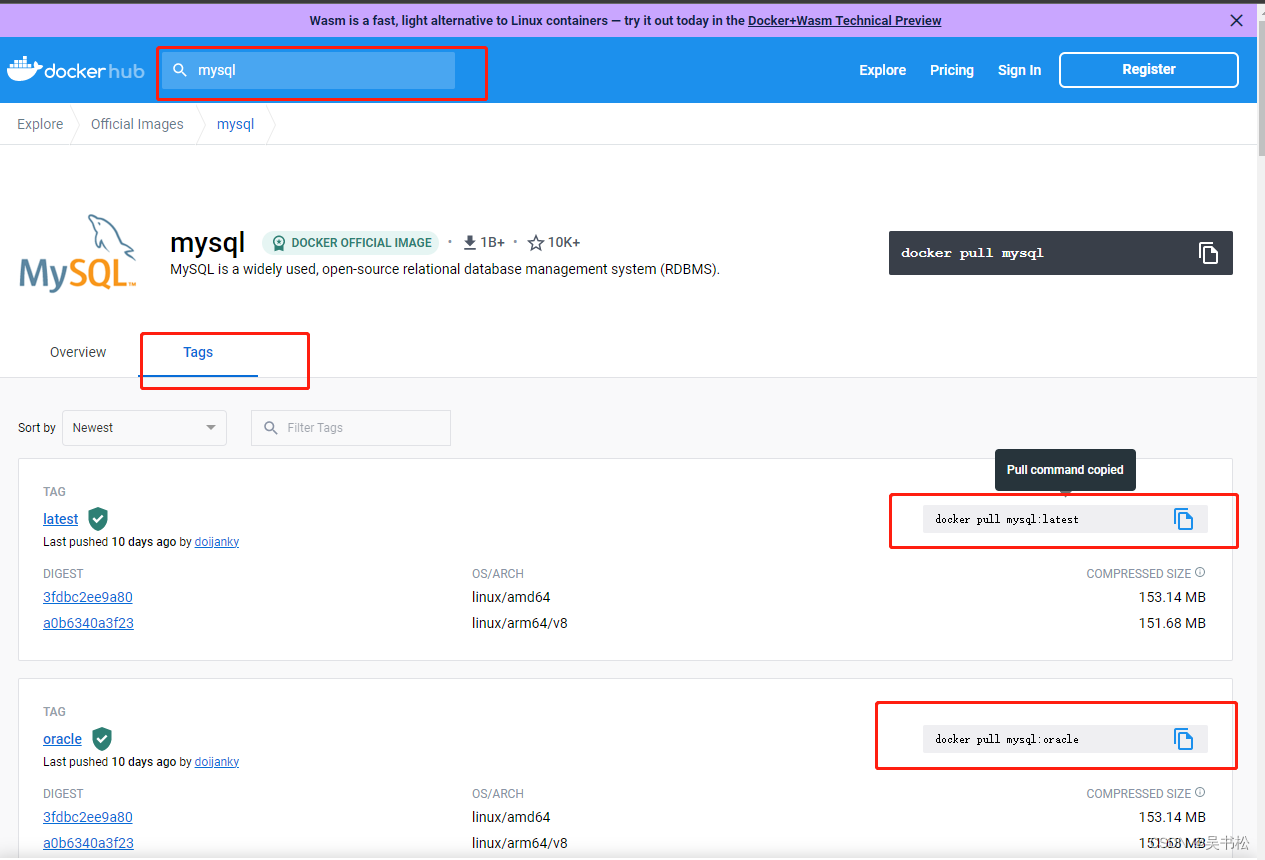Open doijanky profile under oracle tag

click(216, 762)
